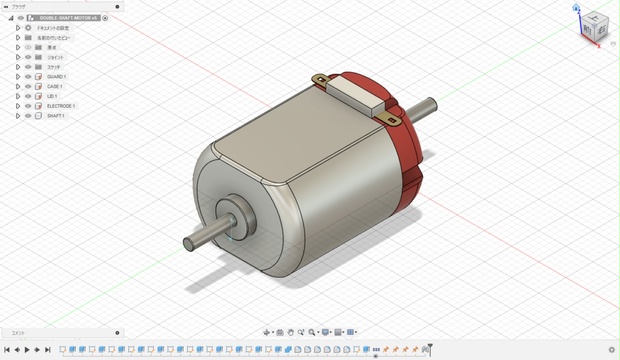Select the Orbit tool in navigation bar
The height and width of the screenshot is (360, 620).
pos(267,332)
